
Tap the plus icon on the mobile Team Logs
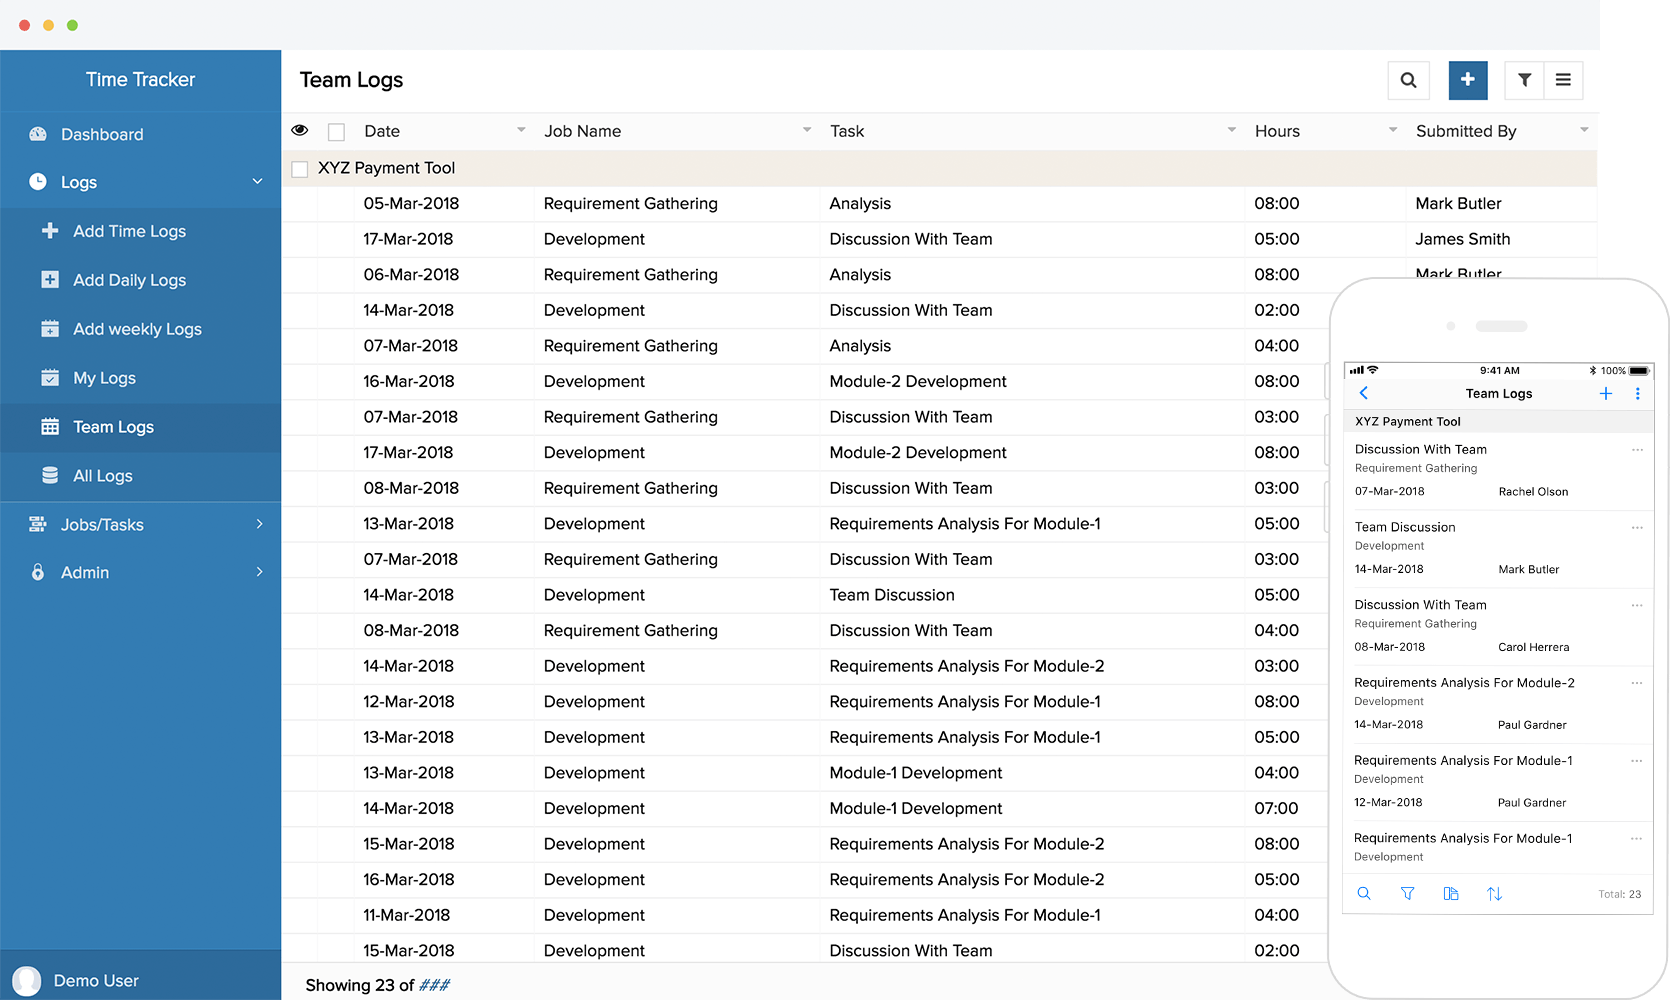[x=1606, y=393]
